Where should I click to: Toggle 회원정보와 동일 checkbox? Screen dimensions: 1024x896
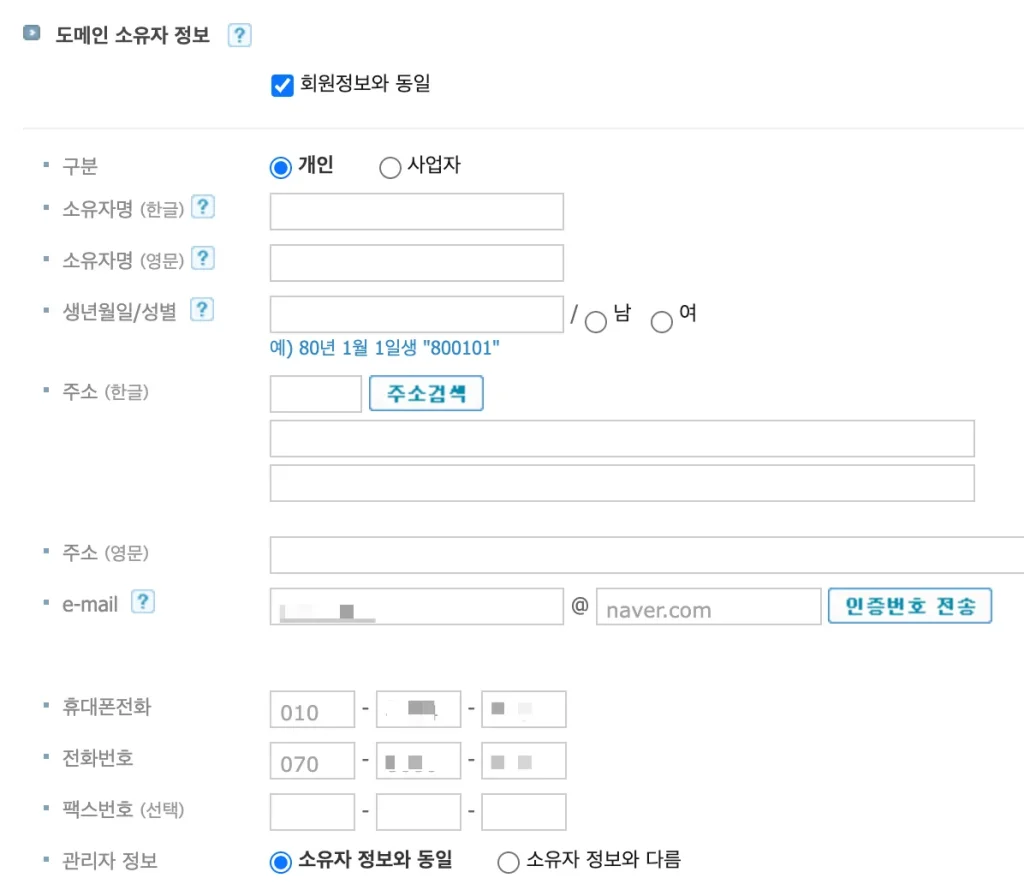click(x=282, y=86)
